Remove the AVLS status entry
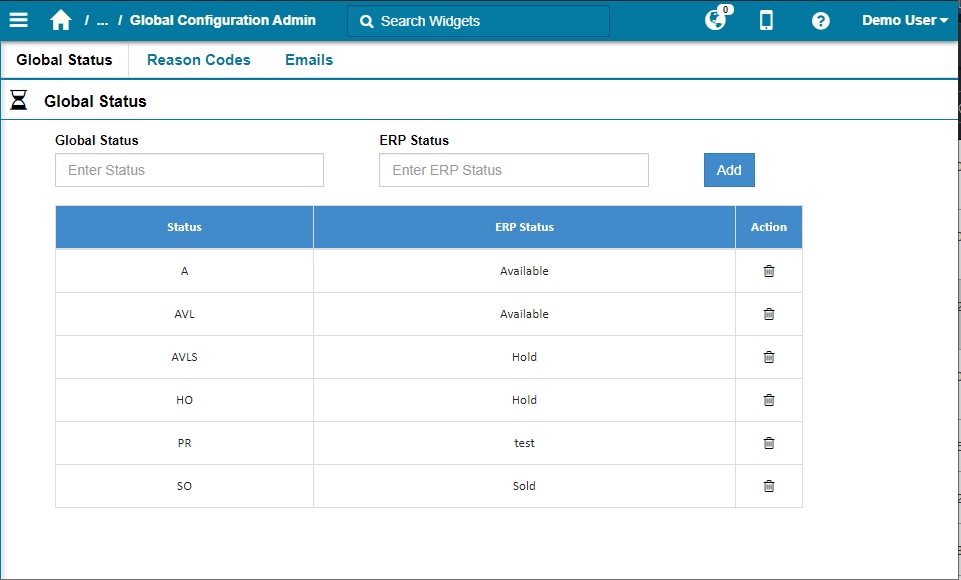Viewport: 961px width, 580px height. (x=768, y=357)
